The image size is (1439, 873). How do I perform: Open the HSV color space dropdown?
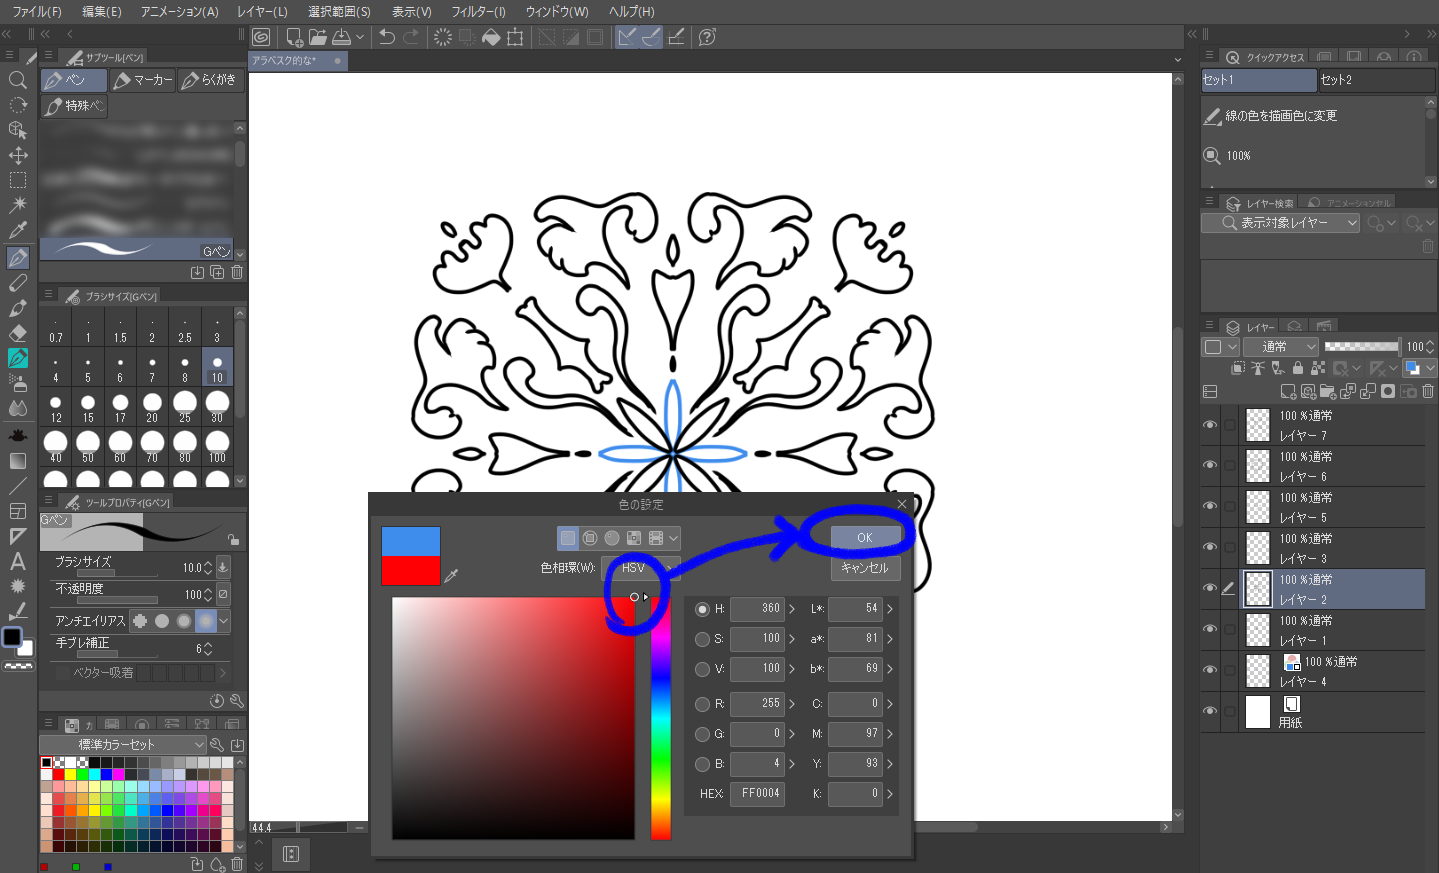pyautogui.click(x=640, y=568)
